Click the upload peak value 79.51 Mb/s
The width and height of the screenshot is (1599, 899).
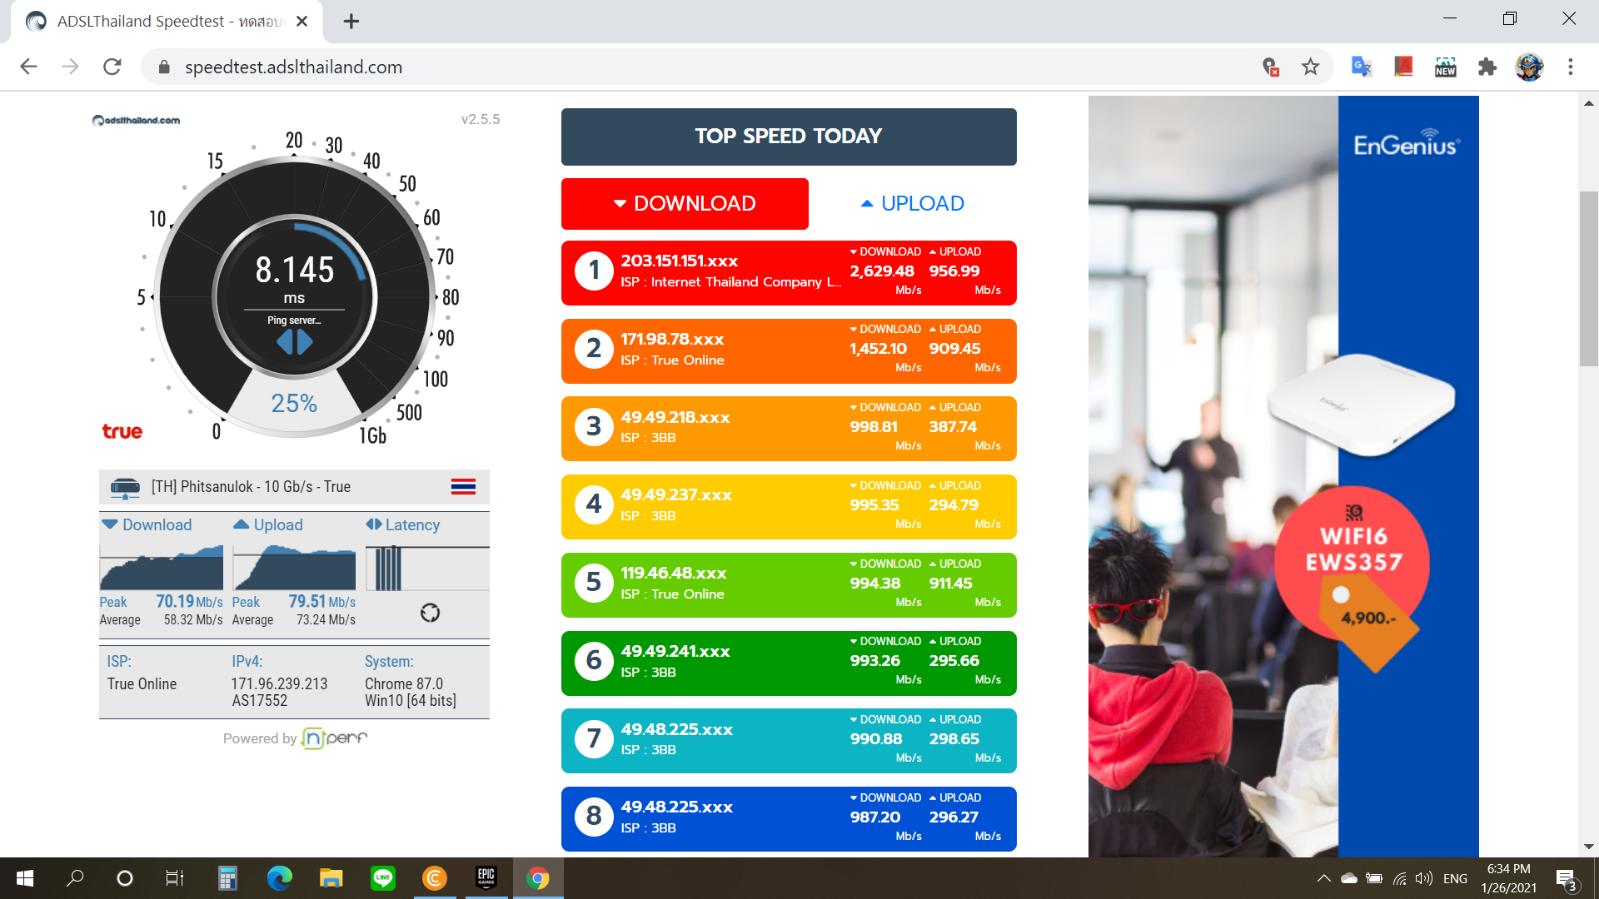[322, 601]
